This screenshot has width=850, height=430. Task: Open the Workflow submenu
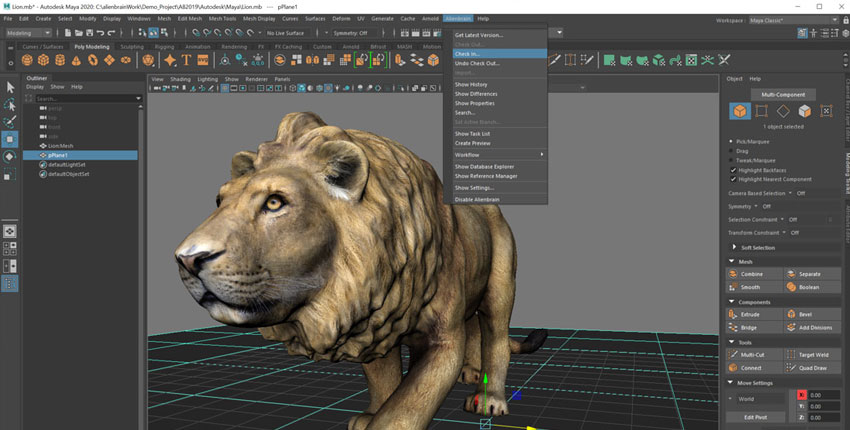pos(499,155)
